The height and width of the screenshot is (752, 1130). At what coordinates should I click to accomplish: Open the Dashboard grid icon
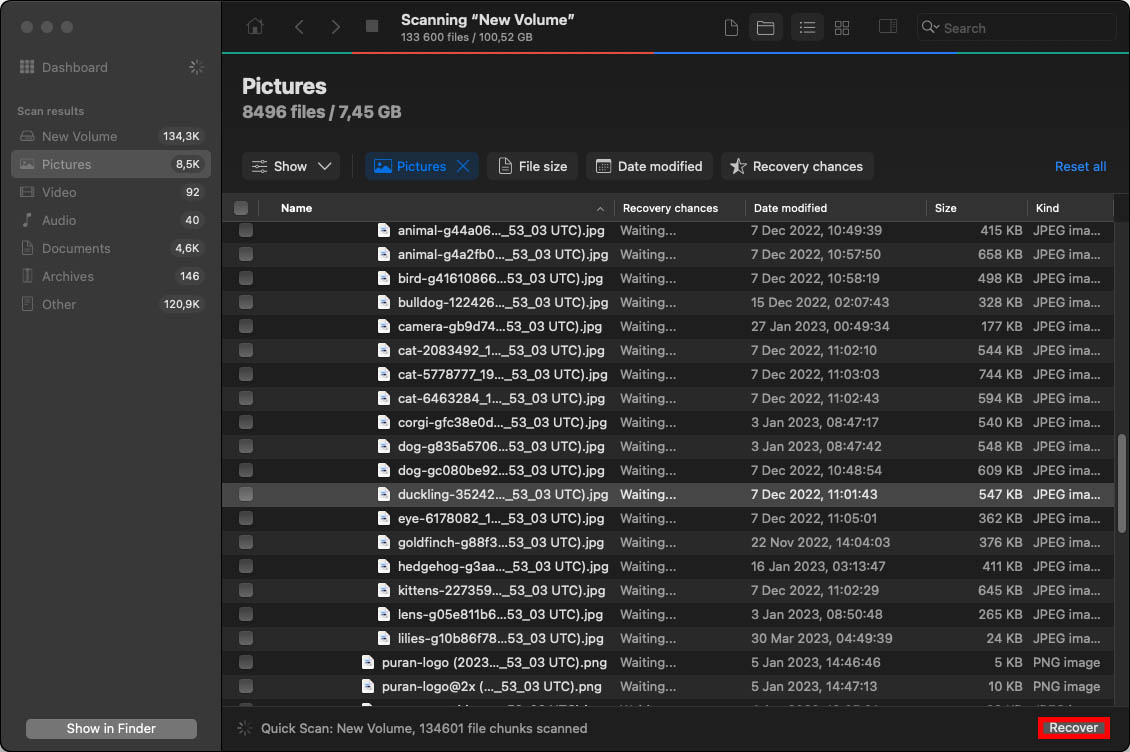point(27,67)
